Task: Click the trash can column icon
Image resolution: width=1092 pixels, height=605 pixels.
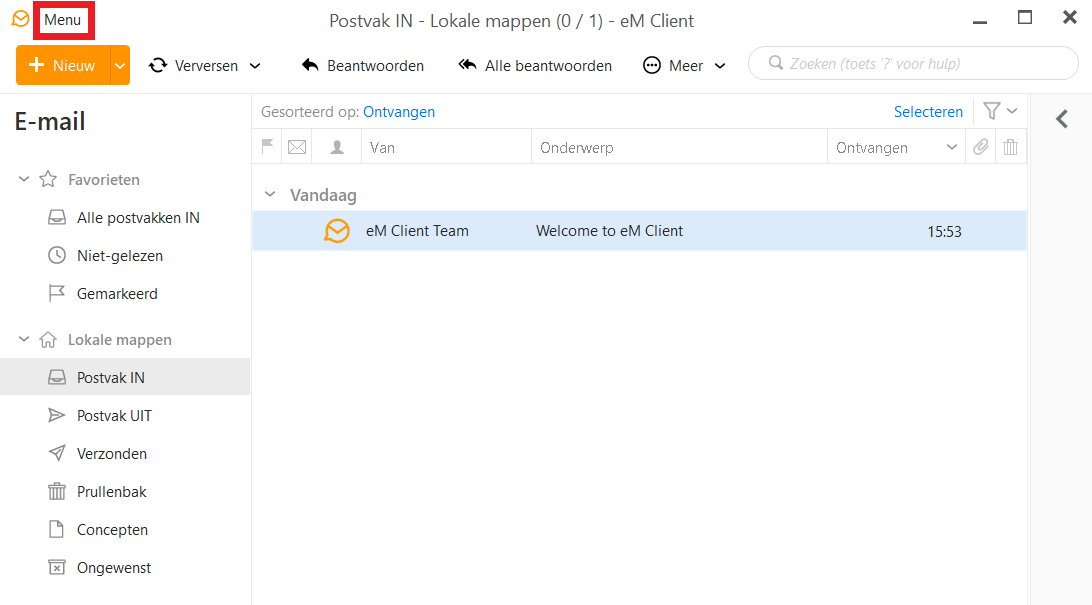Action: (x=1011, y=147)
